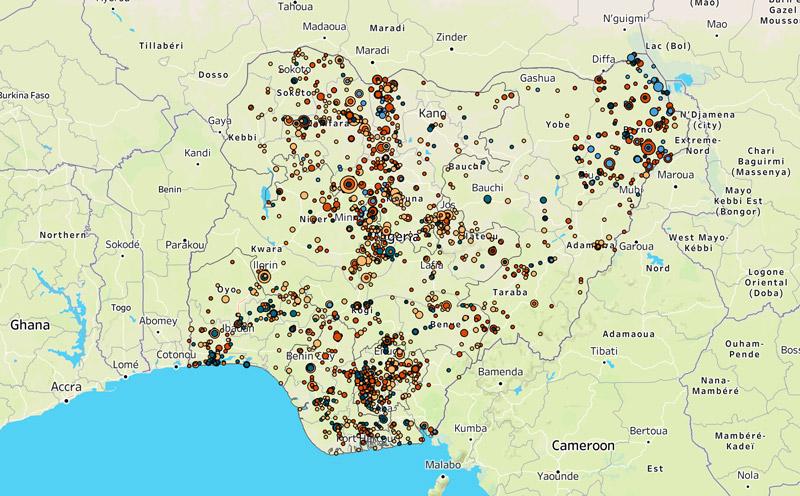
Task: Click the Lomé city label
Action: tap(128, 364)
